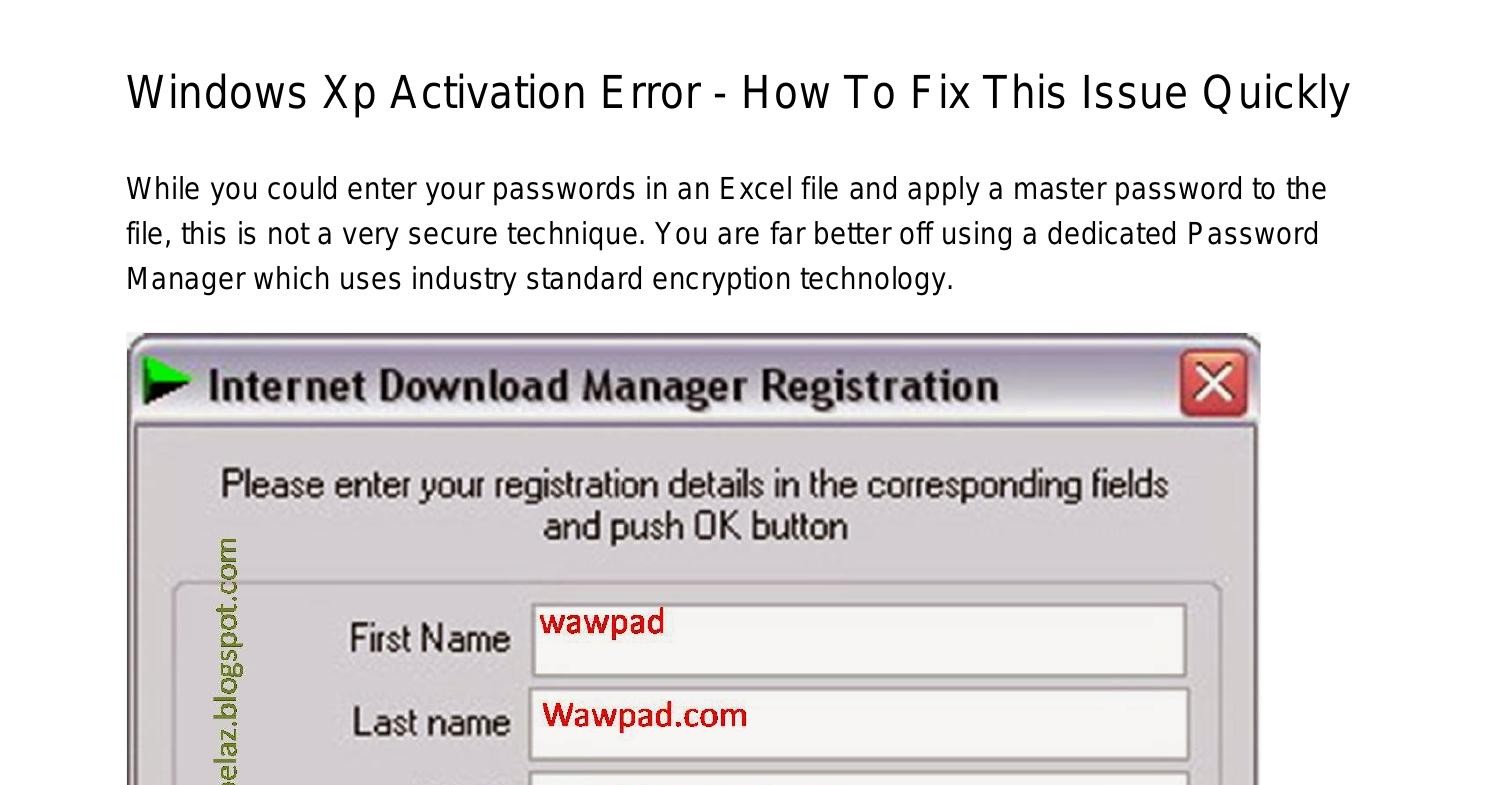Image resolution: width=1500 pixels, height=785 pixels.
Task: Click the article heading about Windows Xp Activation Error
Action: (x=737, y=91)
